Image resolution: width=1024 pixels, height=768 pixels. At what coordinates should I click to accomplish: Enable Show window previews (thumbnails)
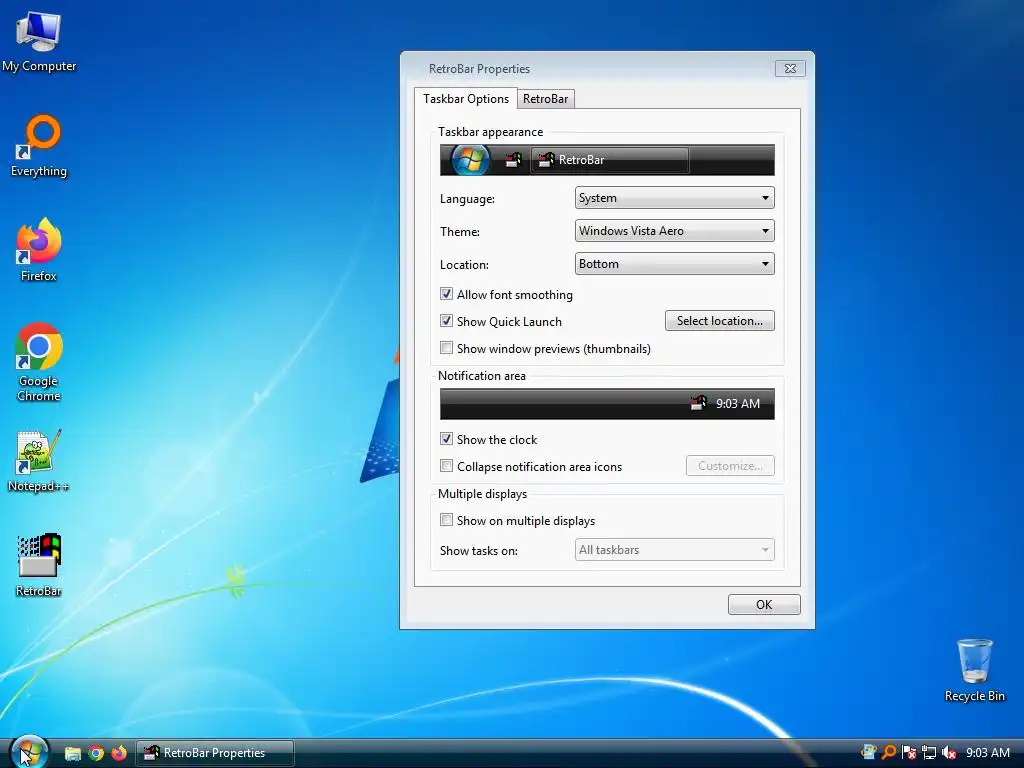point(446,347)
